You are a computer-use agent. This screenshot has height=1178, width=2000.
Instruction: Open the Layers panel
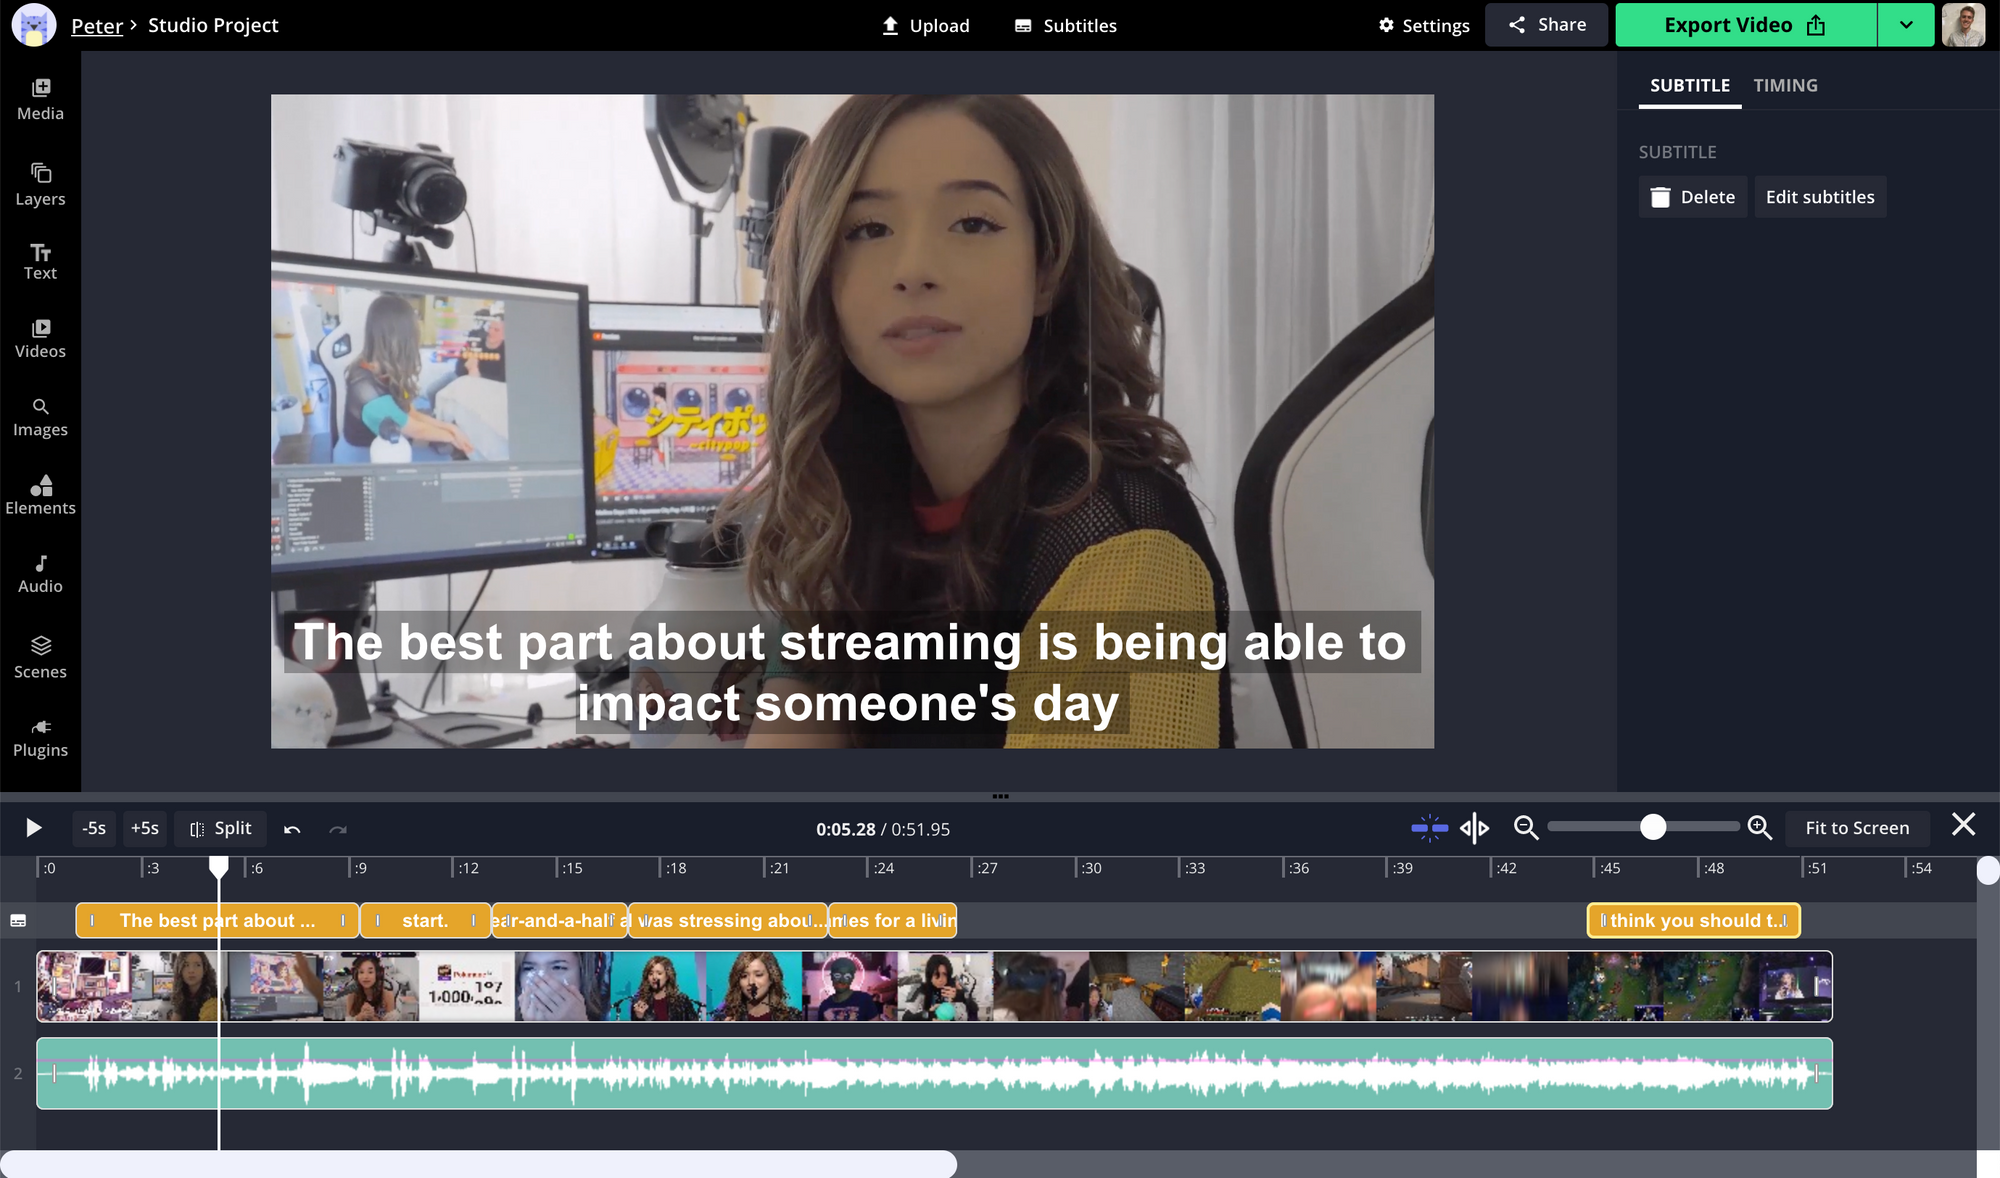click(x=40, y=183)
